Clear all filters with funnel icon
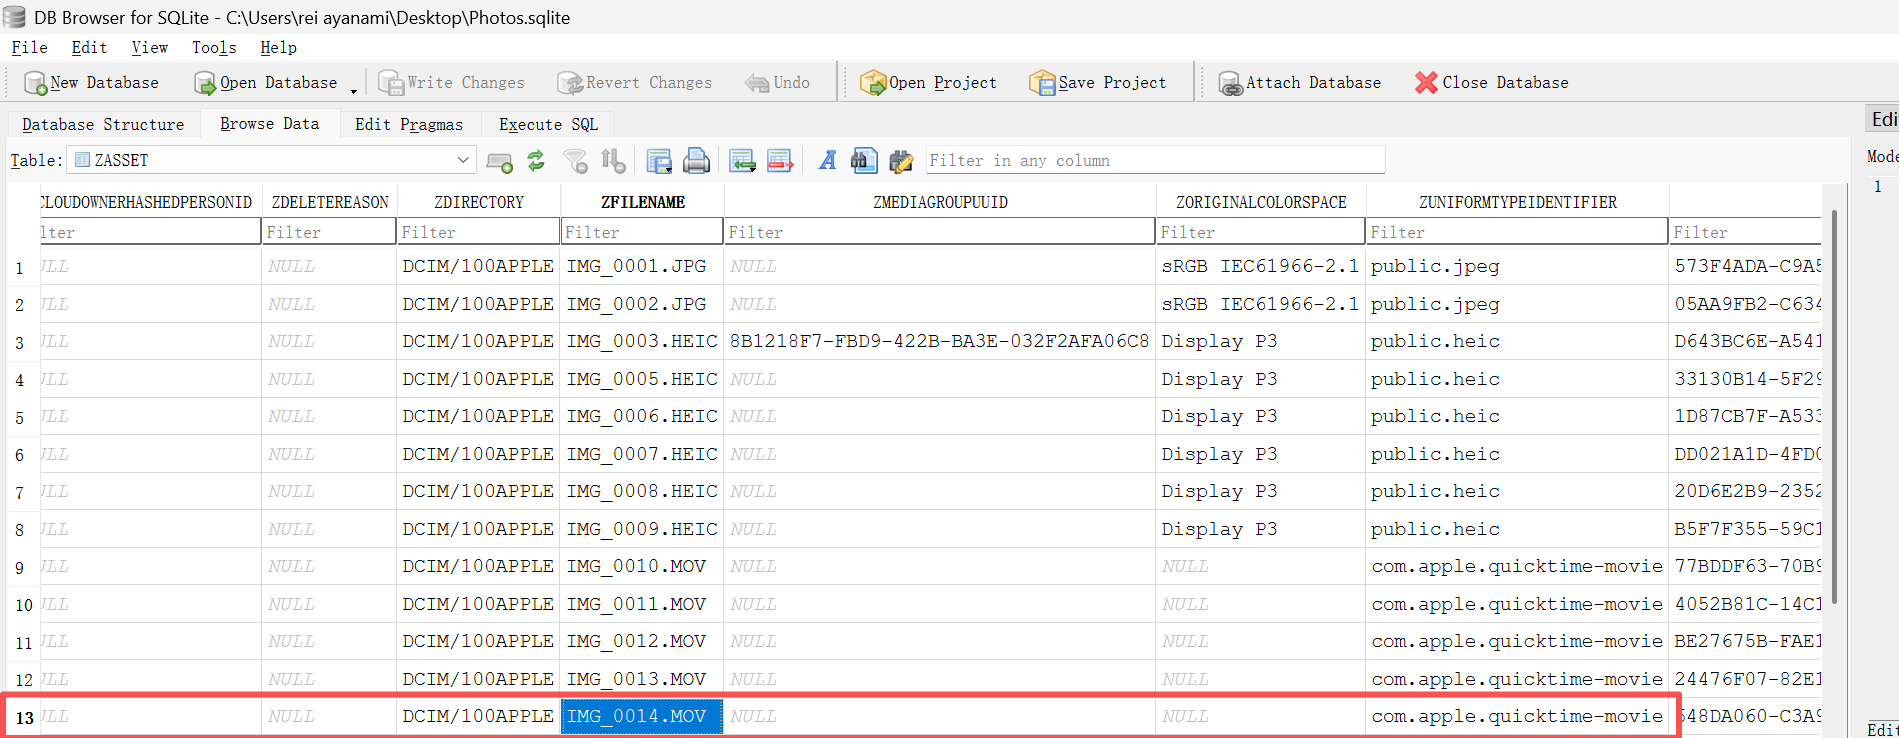This screenshot has height=738, width=1899. [575, 161]
